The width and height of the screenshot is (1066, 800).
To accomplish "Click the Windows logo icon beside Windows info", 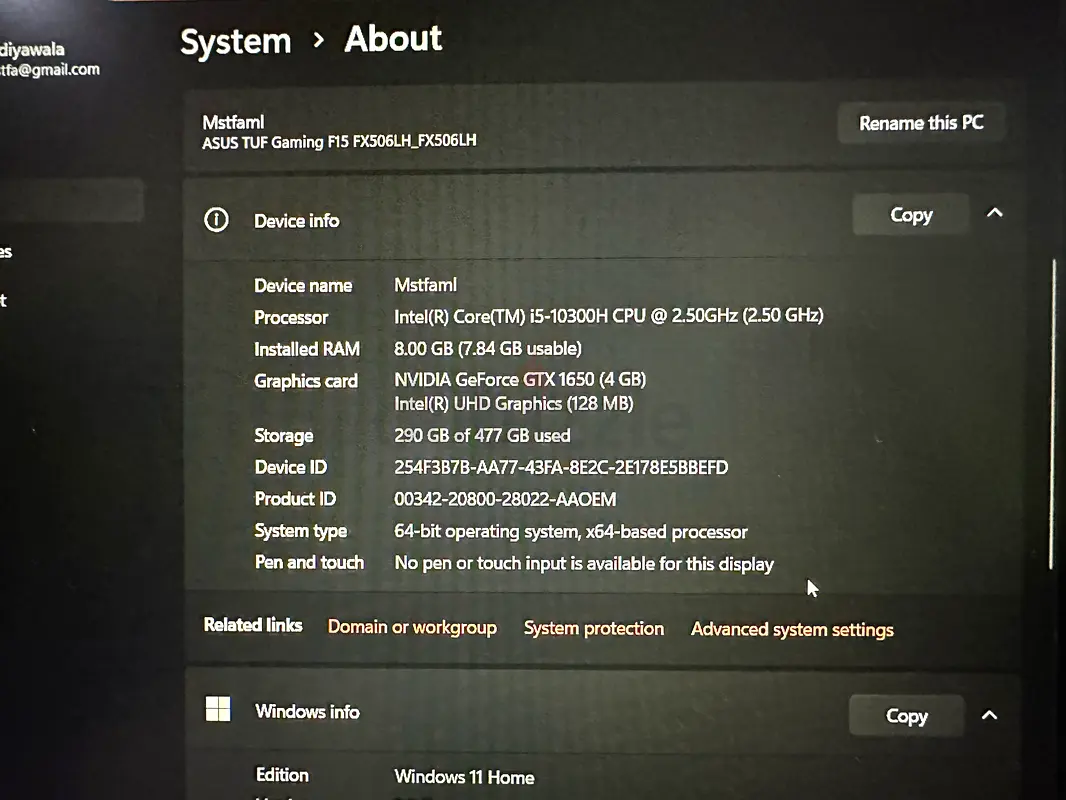I will tap(218, 709).
